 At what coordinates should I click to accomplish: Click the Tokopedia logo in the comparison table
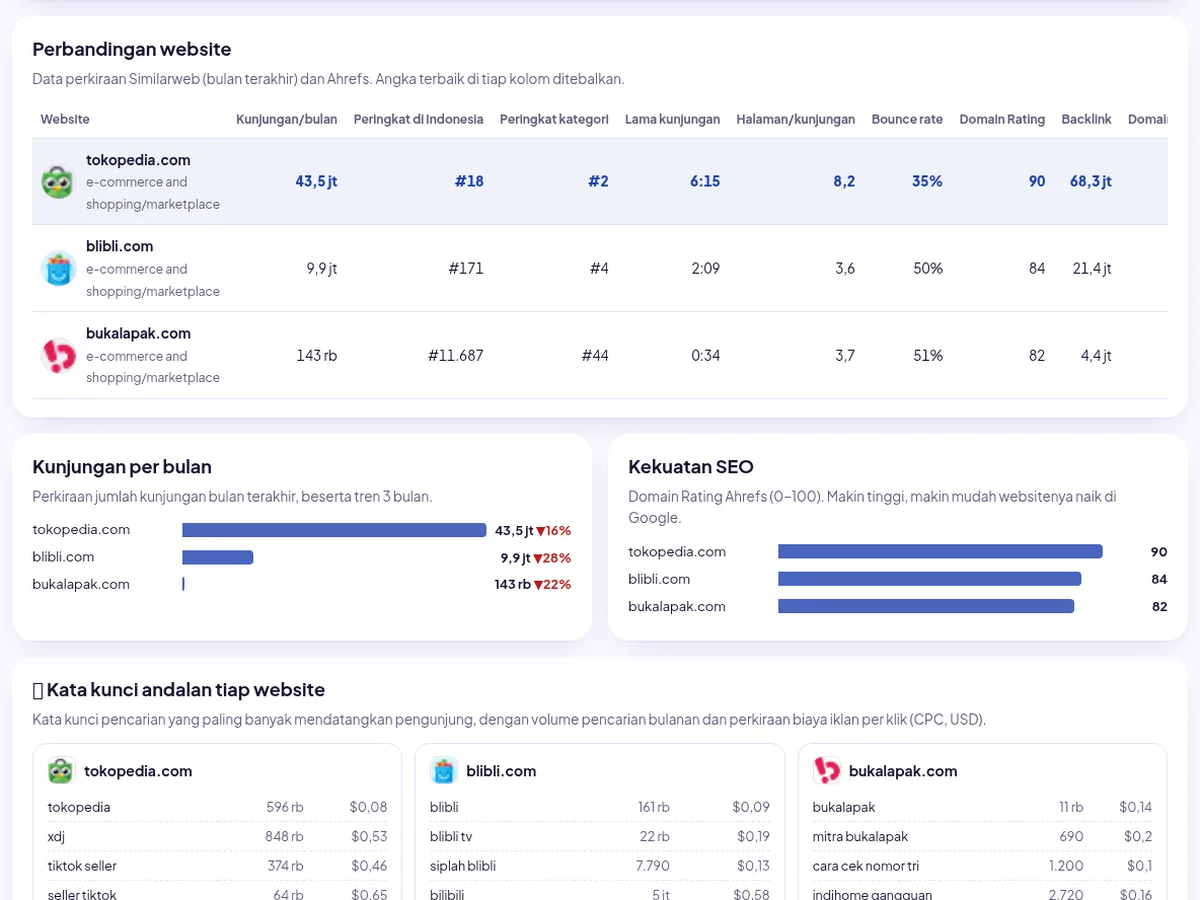(58, 182)
